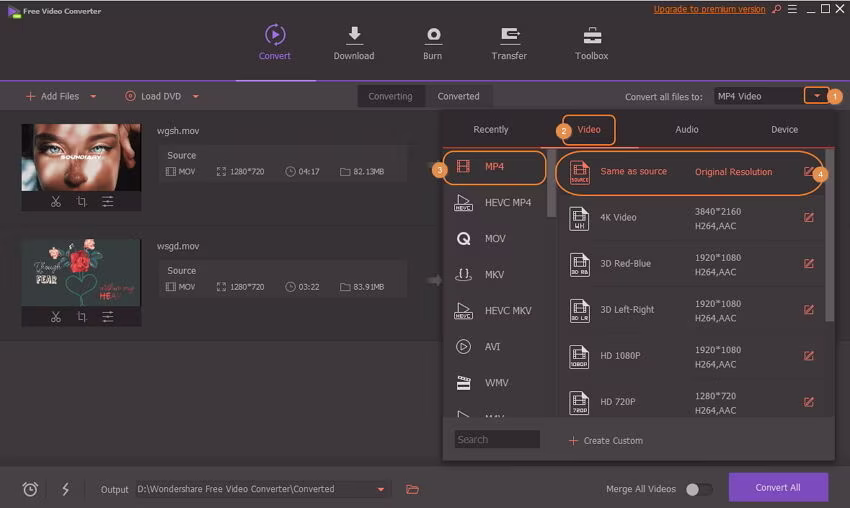Expand the Output path dropdown
Viewport: 850px width, 508px height.
pyautogui.click(x=381, y=489)
